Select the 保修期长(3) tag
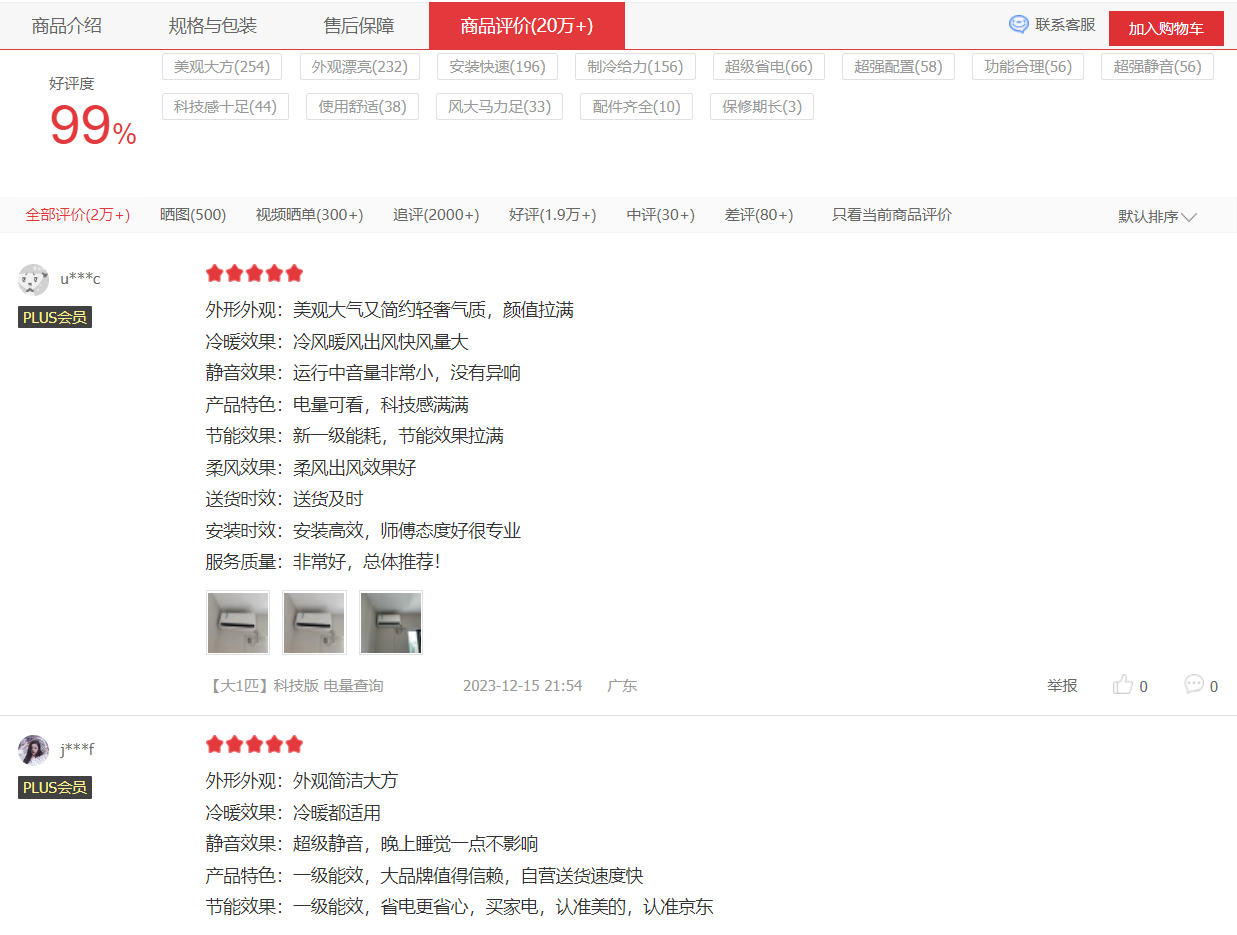The width and height of the screenshot is (1237, 935). coord(762,106)
